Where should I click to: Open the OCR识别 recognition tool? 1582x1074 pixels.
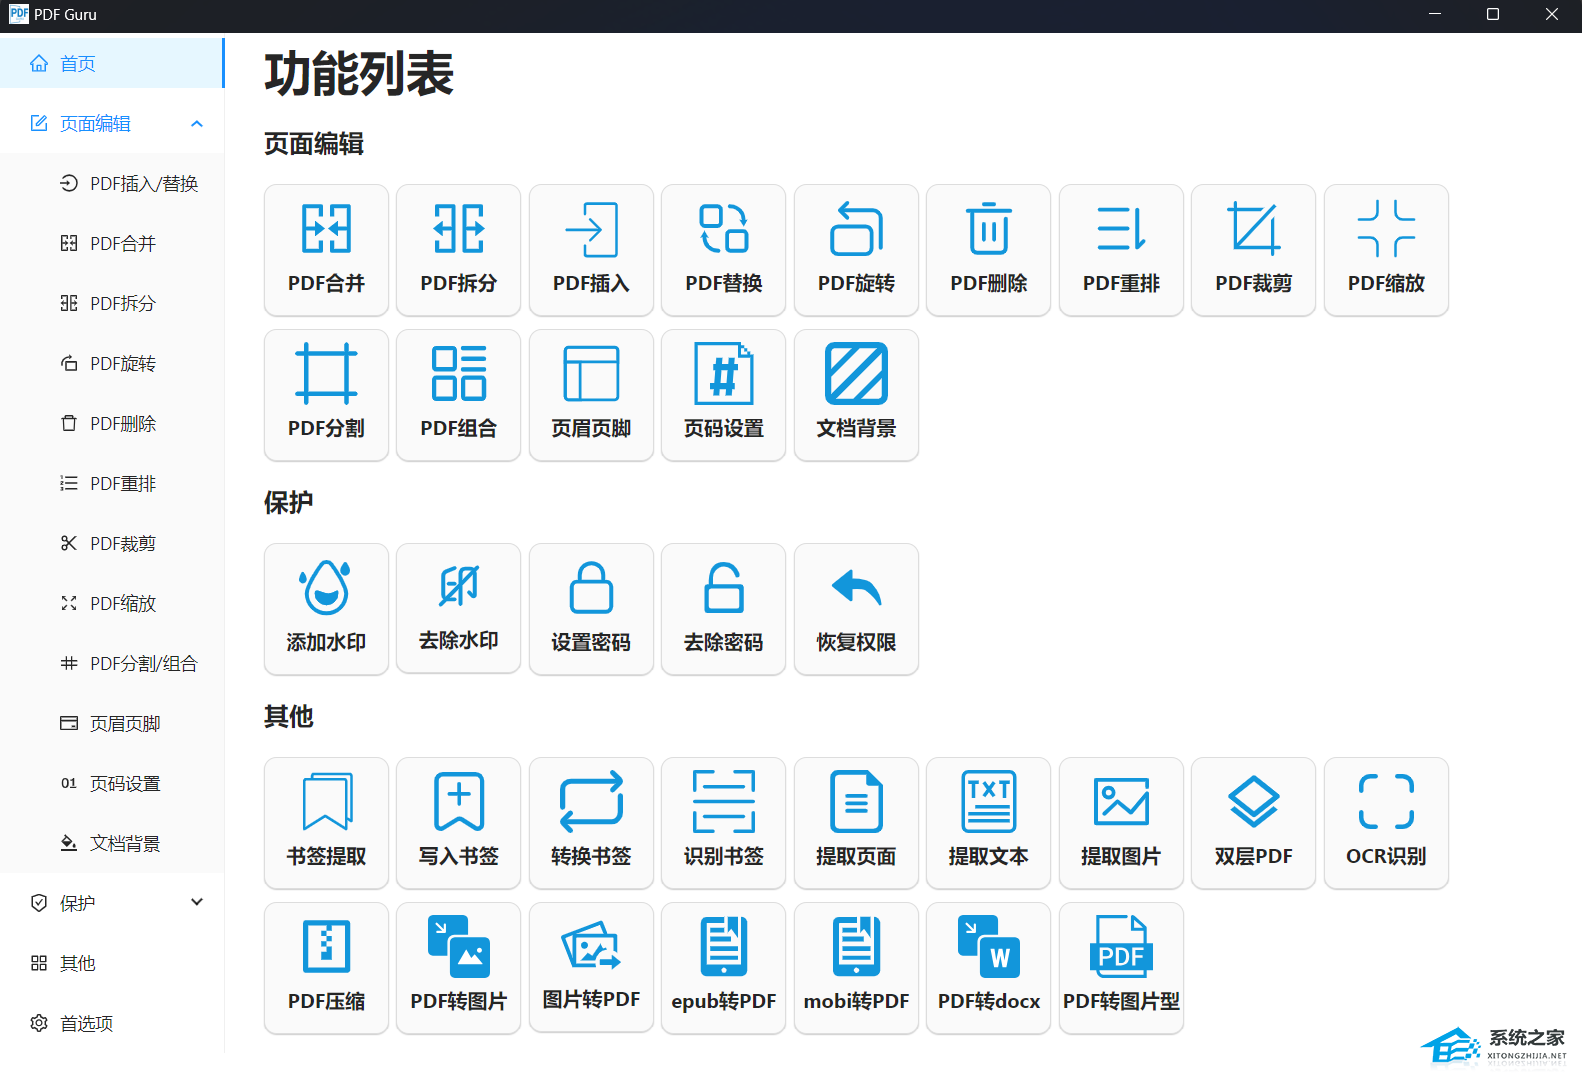[1385, 823]
